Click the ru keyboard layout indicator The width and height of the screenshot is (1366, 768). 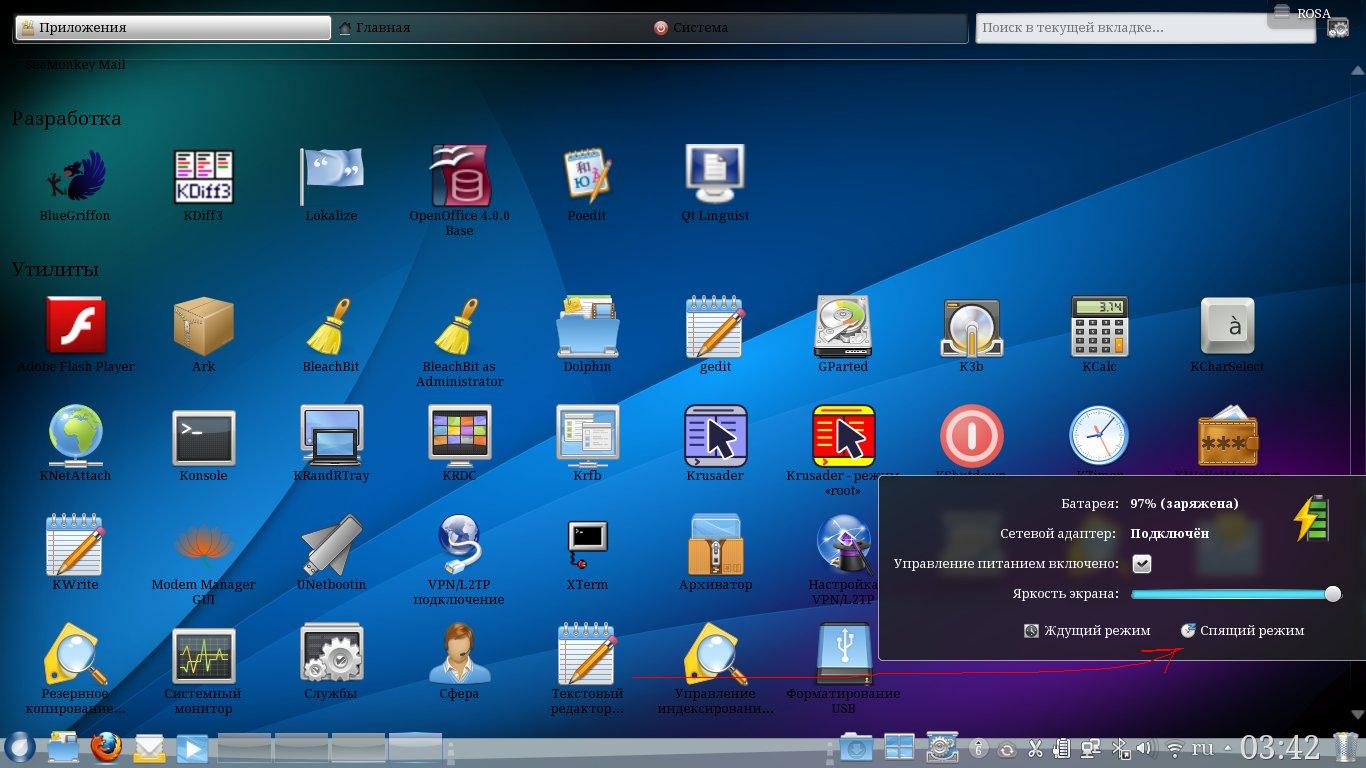click(1203, 748)
